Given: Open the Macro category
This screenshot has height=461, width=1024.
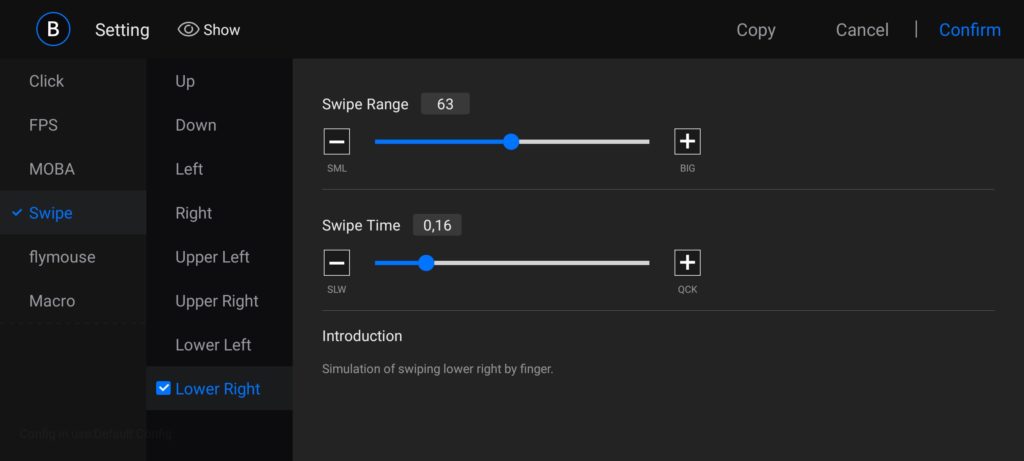Looking at the screenshot, I should [52, 301].
